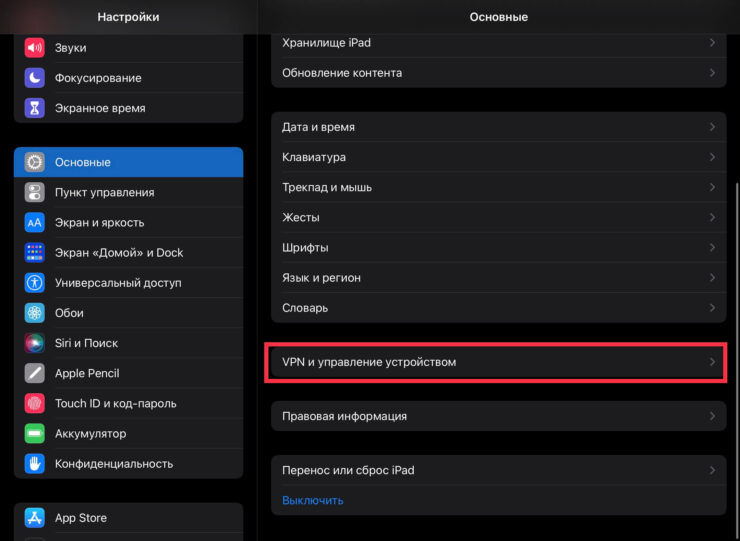Tap the App Store icon
Viewport: 740px width, 541px height.
(x=34, y=518)
